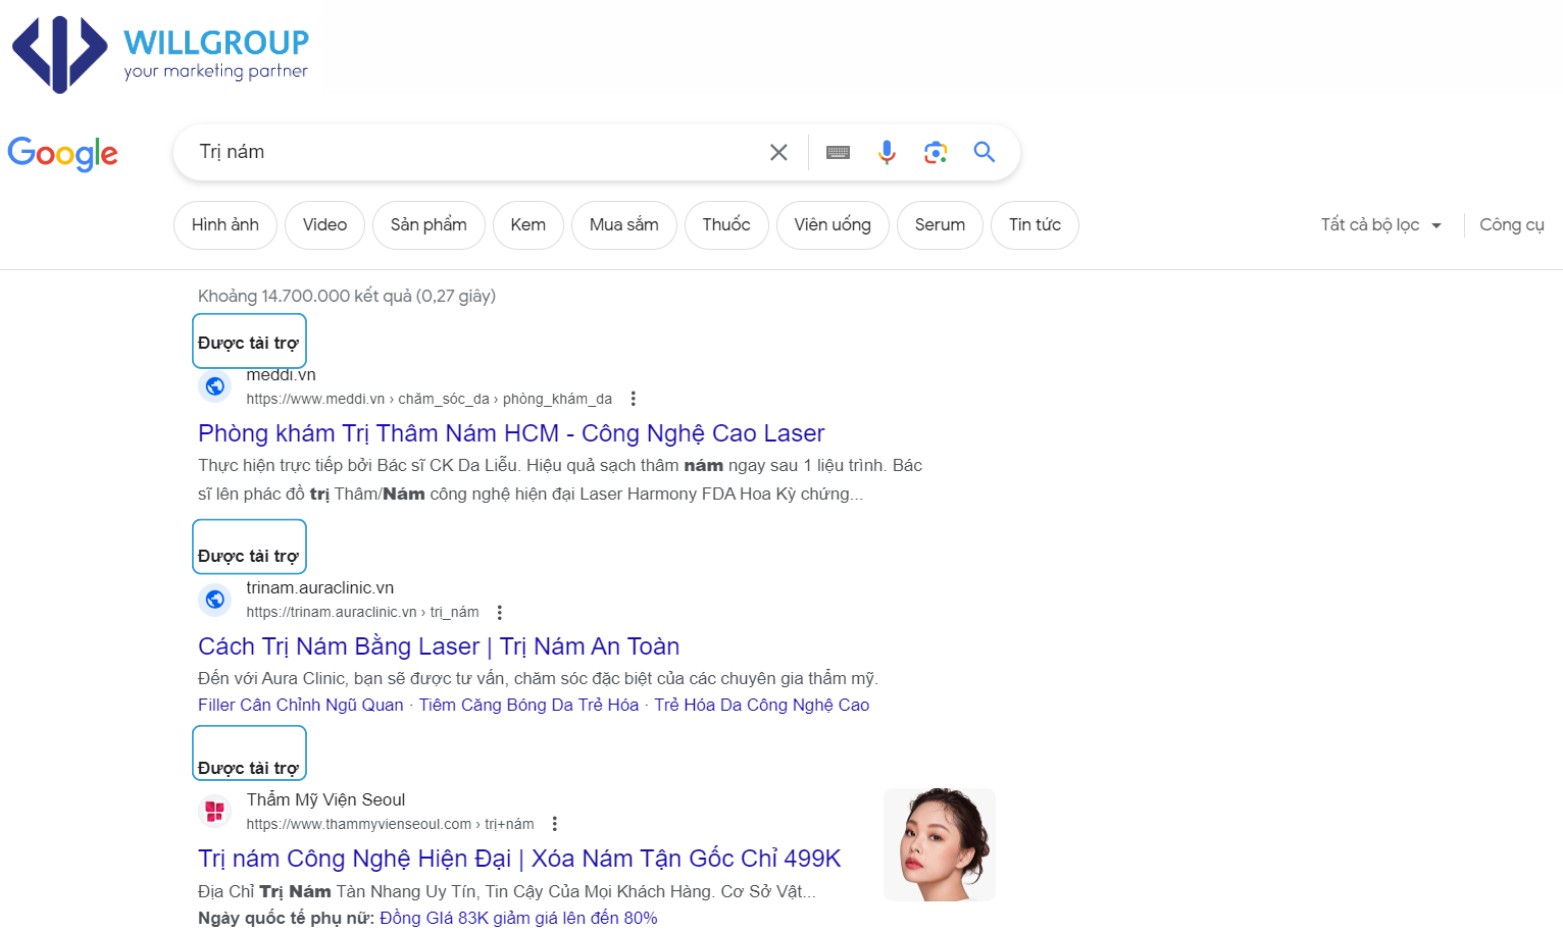The height and width of the screenshot is (938, 1563).
Task: Open the on-screen keyboard icon
Action: coord(838,152)
